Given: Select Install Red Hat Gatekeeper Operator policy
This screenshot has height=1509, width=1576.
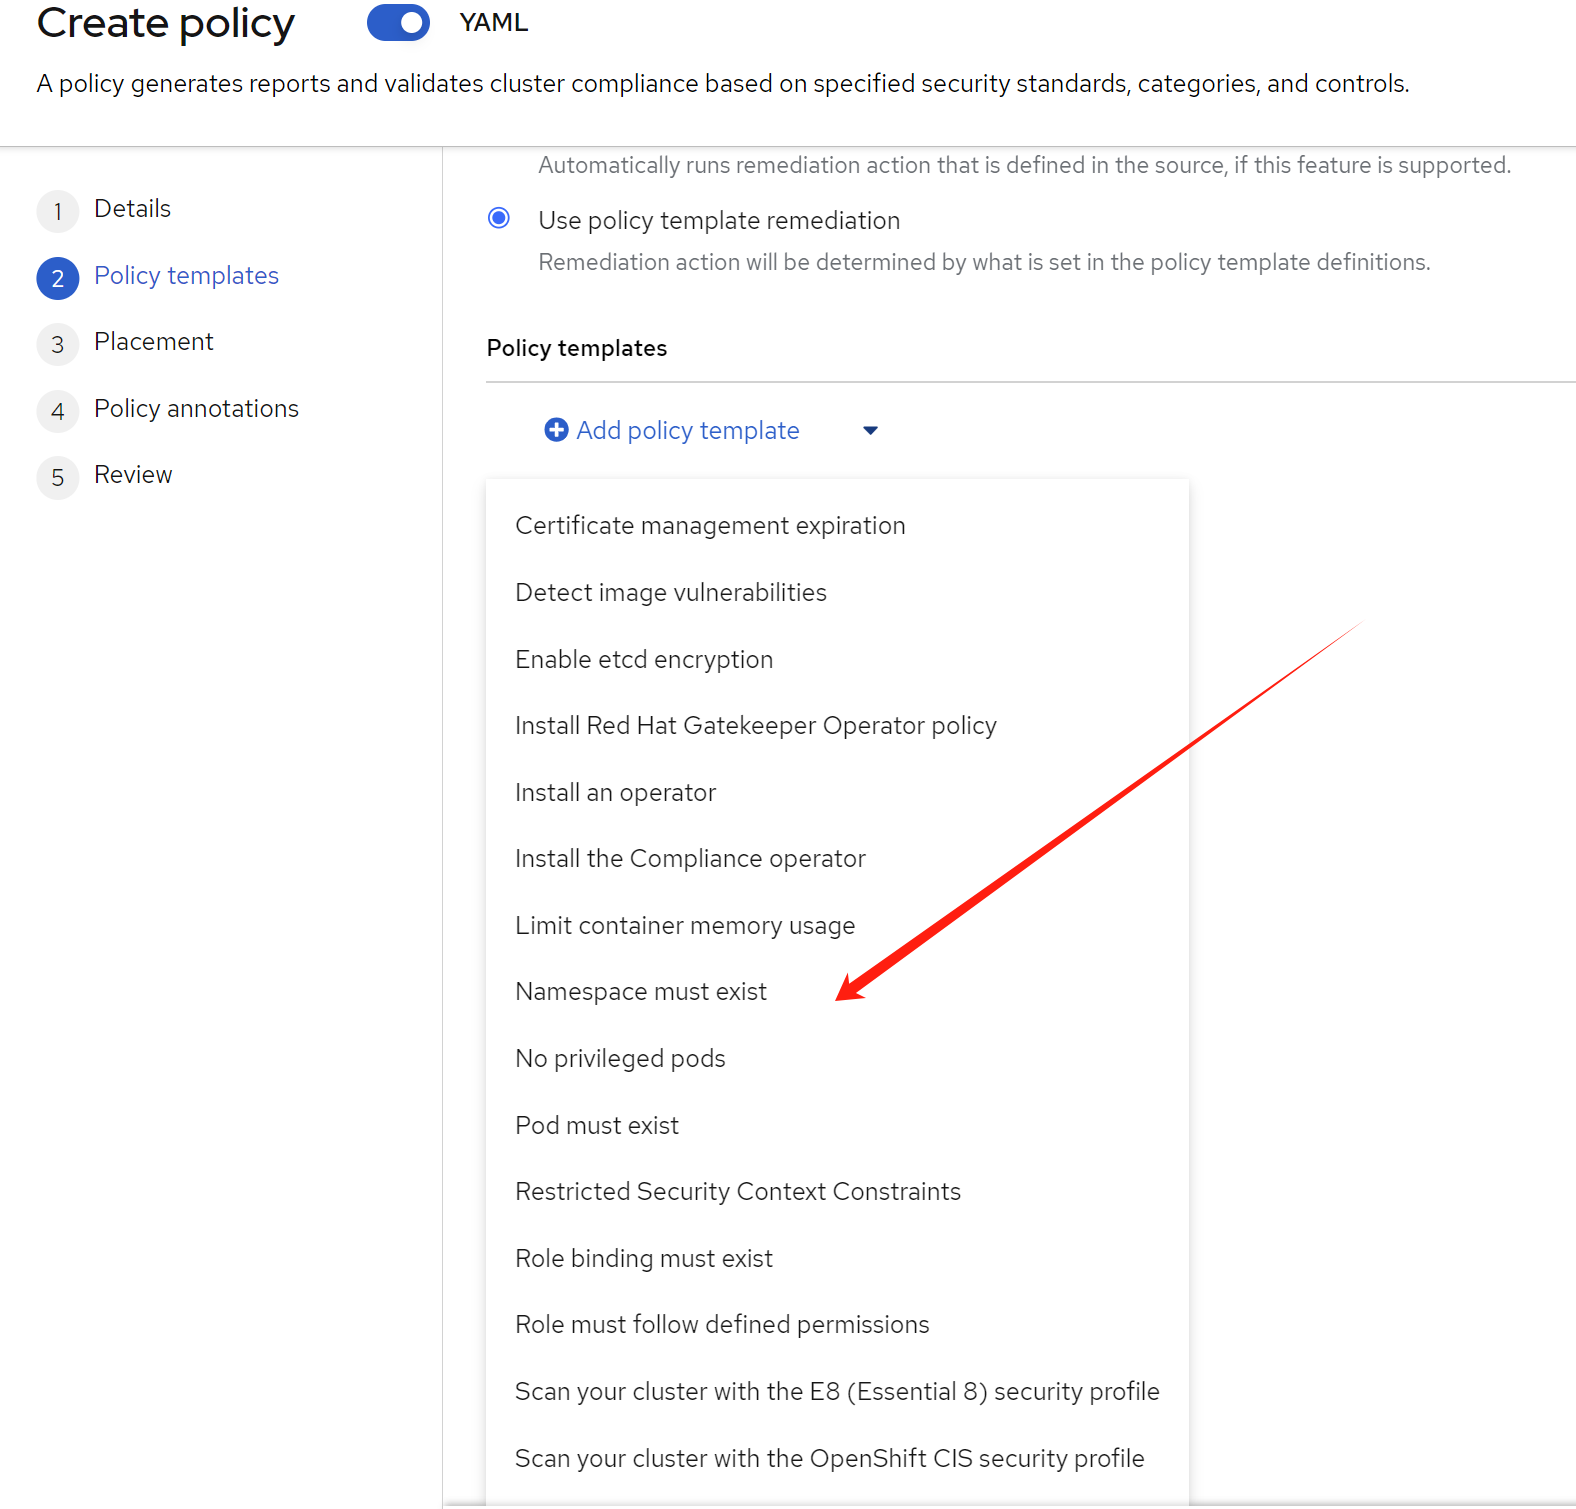Looking at the screenshot, I should (x=755, y=726).
